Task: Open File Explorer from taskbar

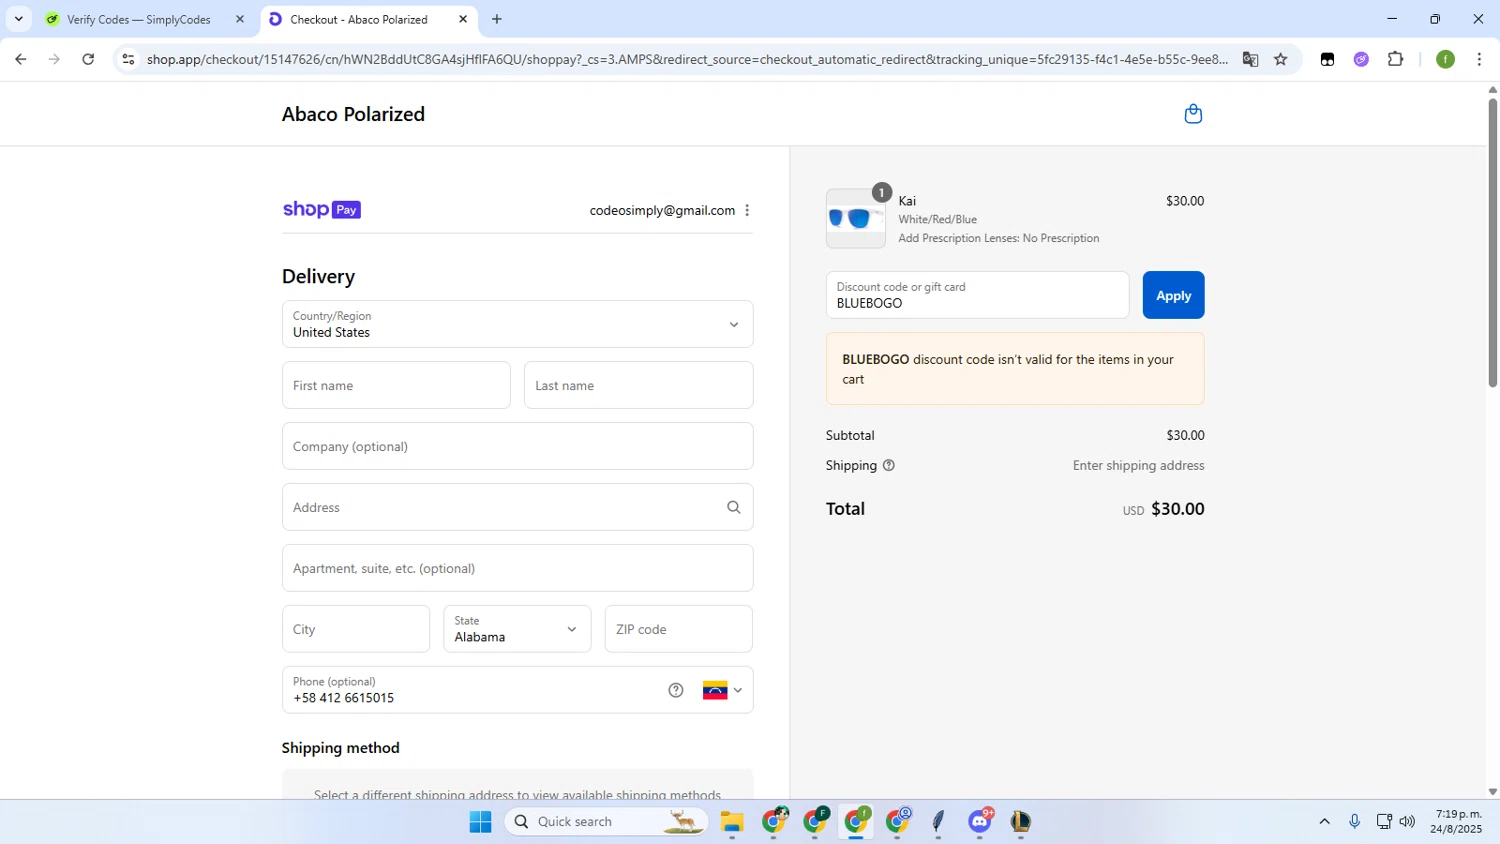Action: pyautogui.click(x=732, y=822)
